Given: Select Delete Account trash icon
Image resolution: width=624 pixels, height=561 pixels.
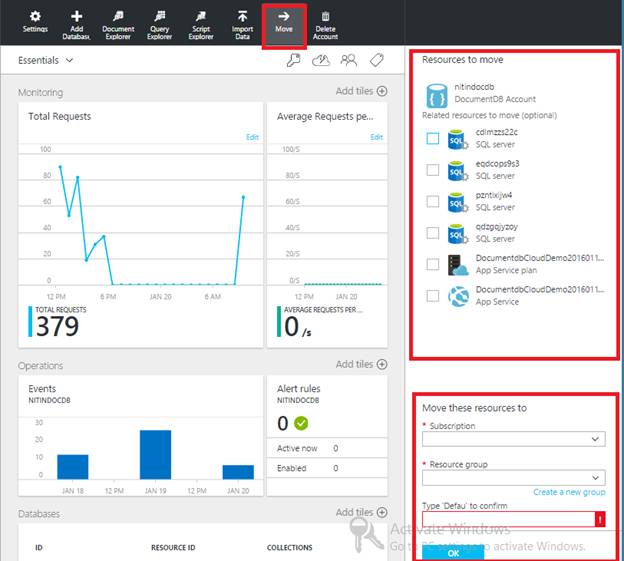Looking at the screenshot, I should (x=325, y=16).
